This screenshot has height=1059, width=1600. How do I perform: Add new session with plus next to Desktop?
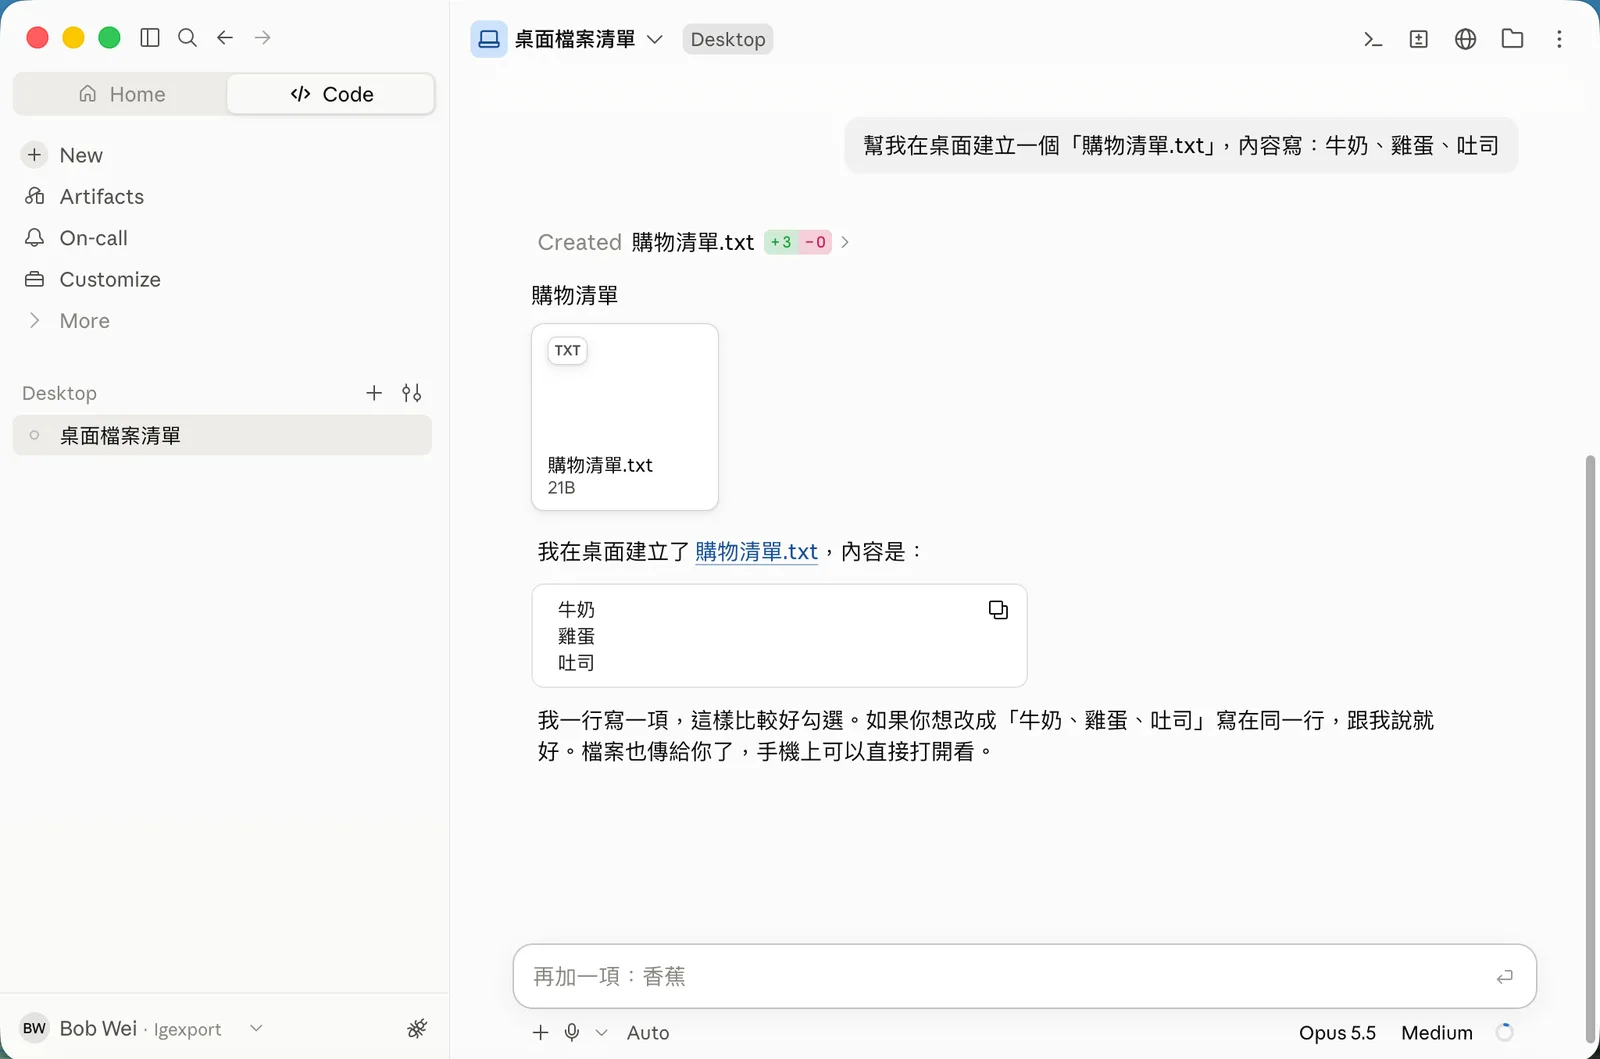click(x=374, y=393)
